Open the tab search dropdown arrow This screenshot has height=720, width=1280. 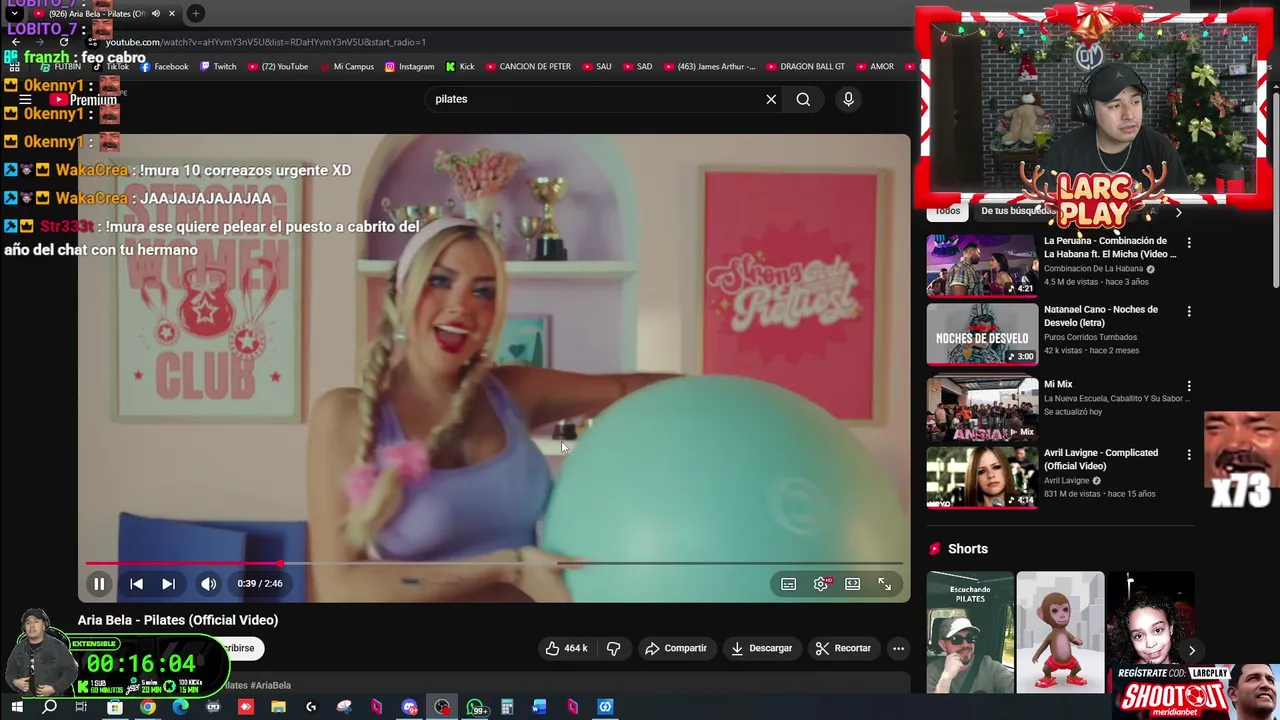pos(14,14)
